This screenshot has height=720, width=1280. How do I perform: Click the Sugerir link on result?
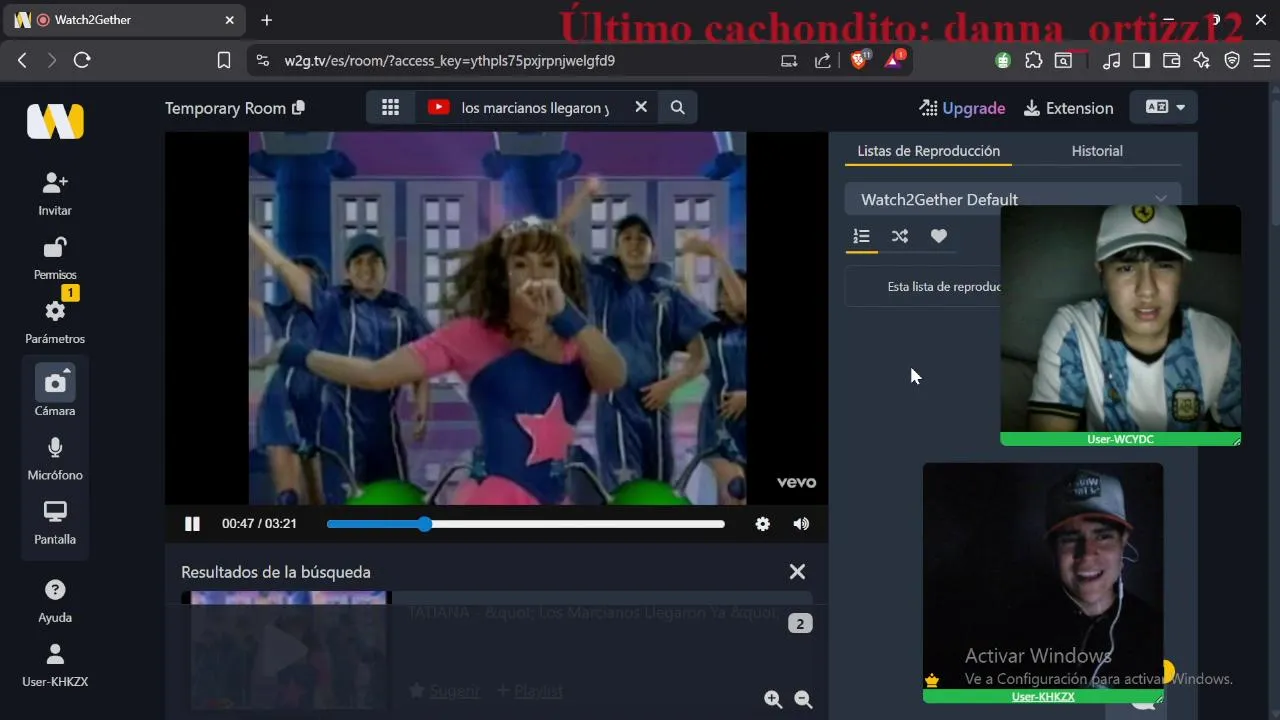tap(444, 691)
